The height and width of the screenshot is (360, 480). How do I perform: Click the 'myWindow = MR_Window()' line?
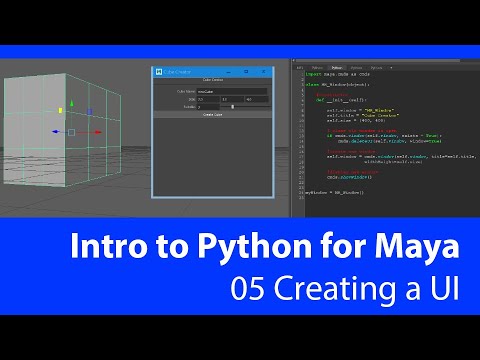click(x=335, y=193)
